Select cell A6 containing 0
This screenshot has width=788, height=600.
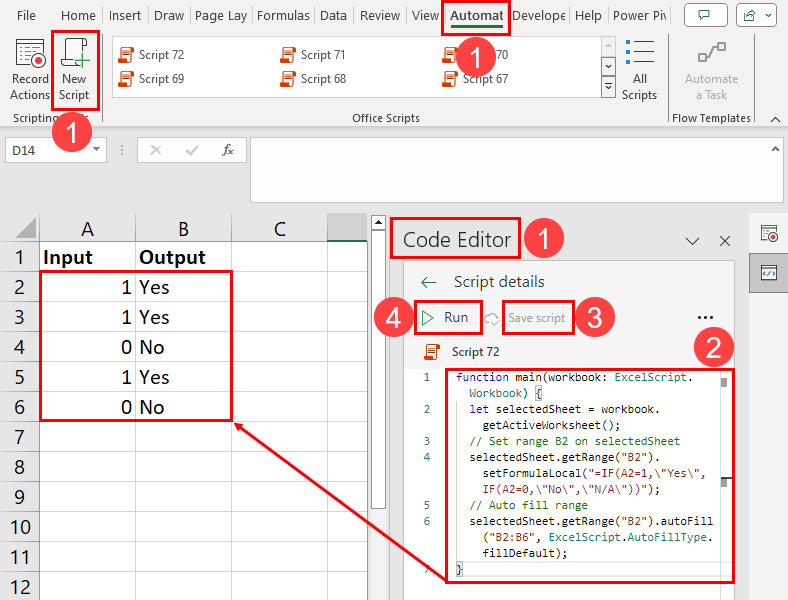[x=87, y=407]
